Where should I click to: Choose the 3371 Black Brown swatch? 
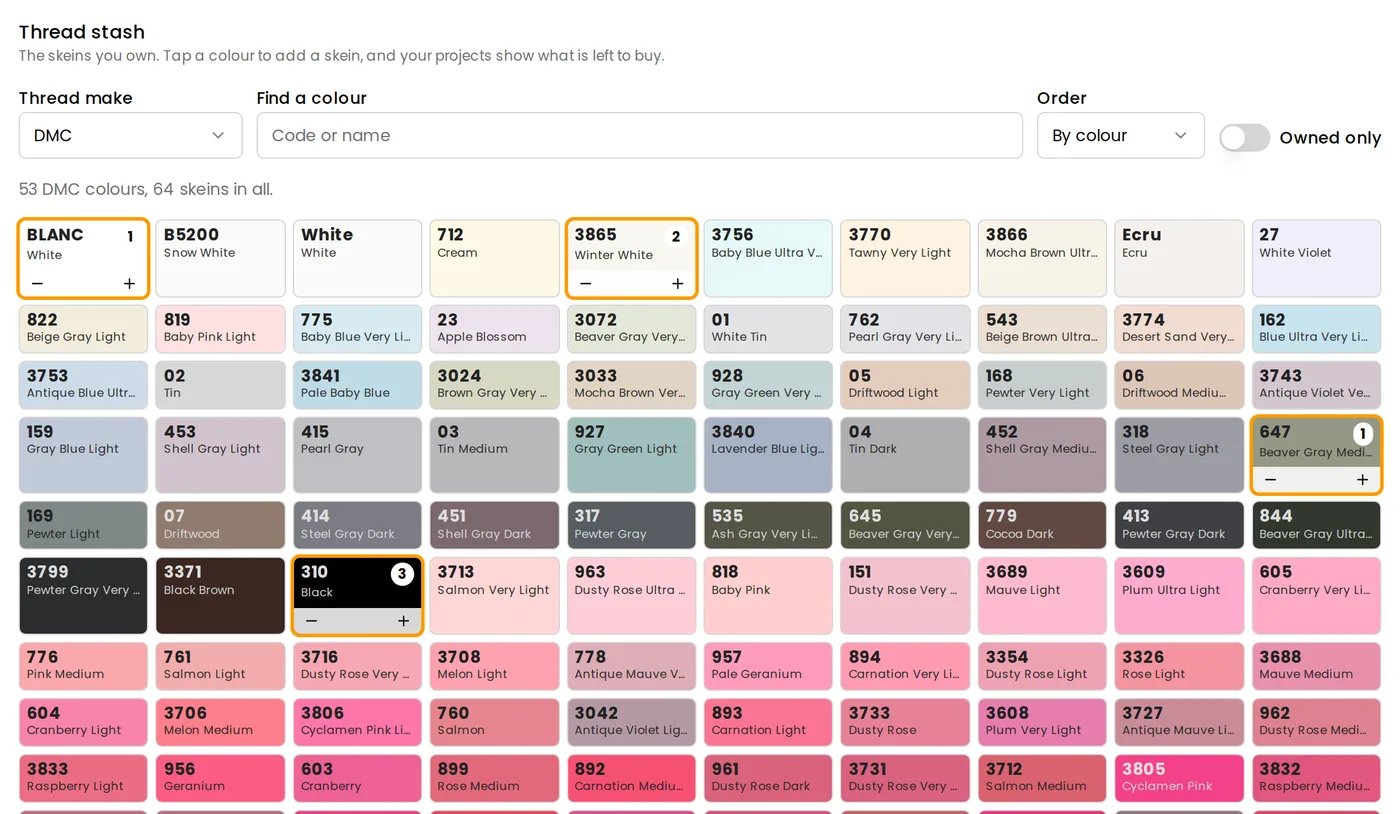coord(220,596)
